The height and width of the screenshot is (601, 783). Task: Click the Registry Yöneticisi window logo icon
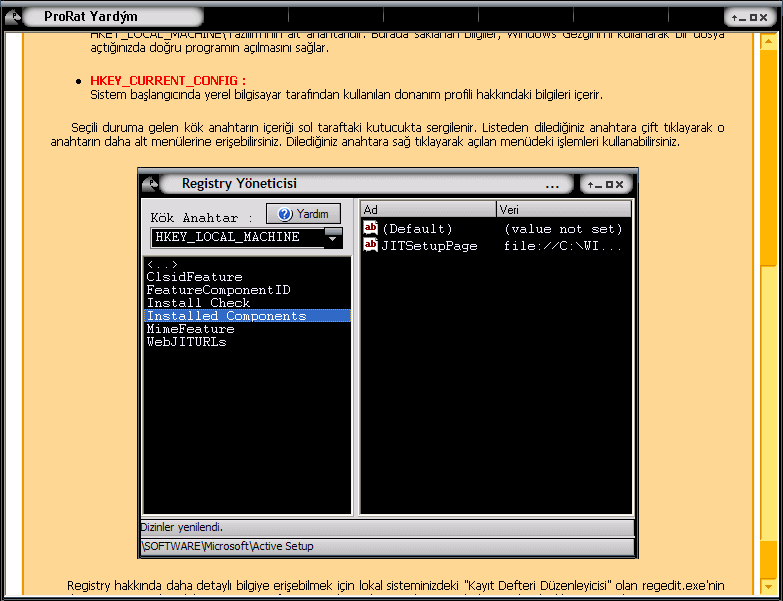(151, 184)
